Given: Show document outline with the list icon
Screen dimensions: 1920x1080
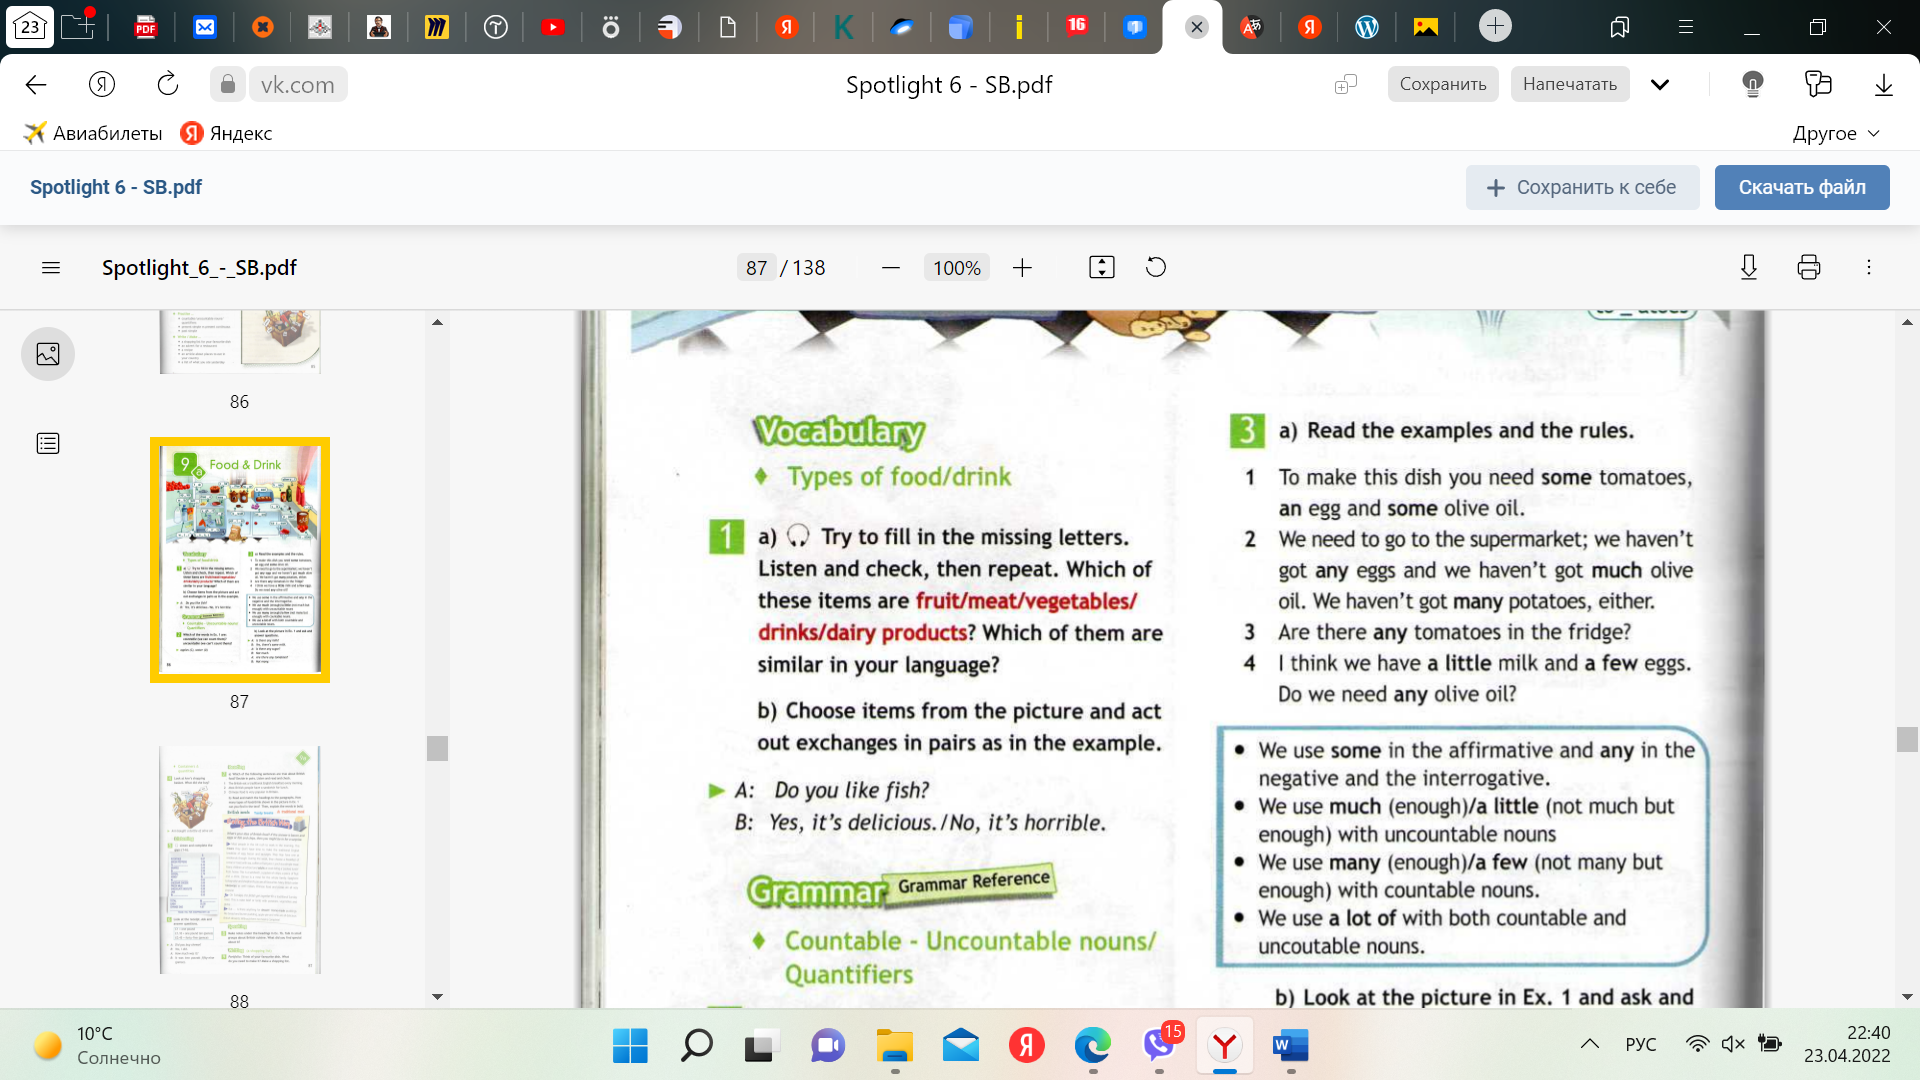Looking at the screenshot, I should [x=48, y=443].
